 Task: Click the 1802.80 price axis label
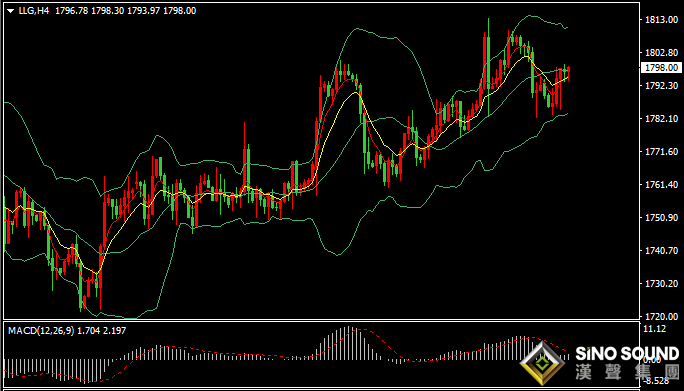[x=661, y=53]
